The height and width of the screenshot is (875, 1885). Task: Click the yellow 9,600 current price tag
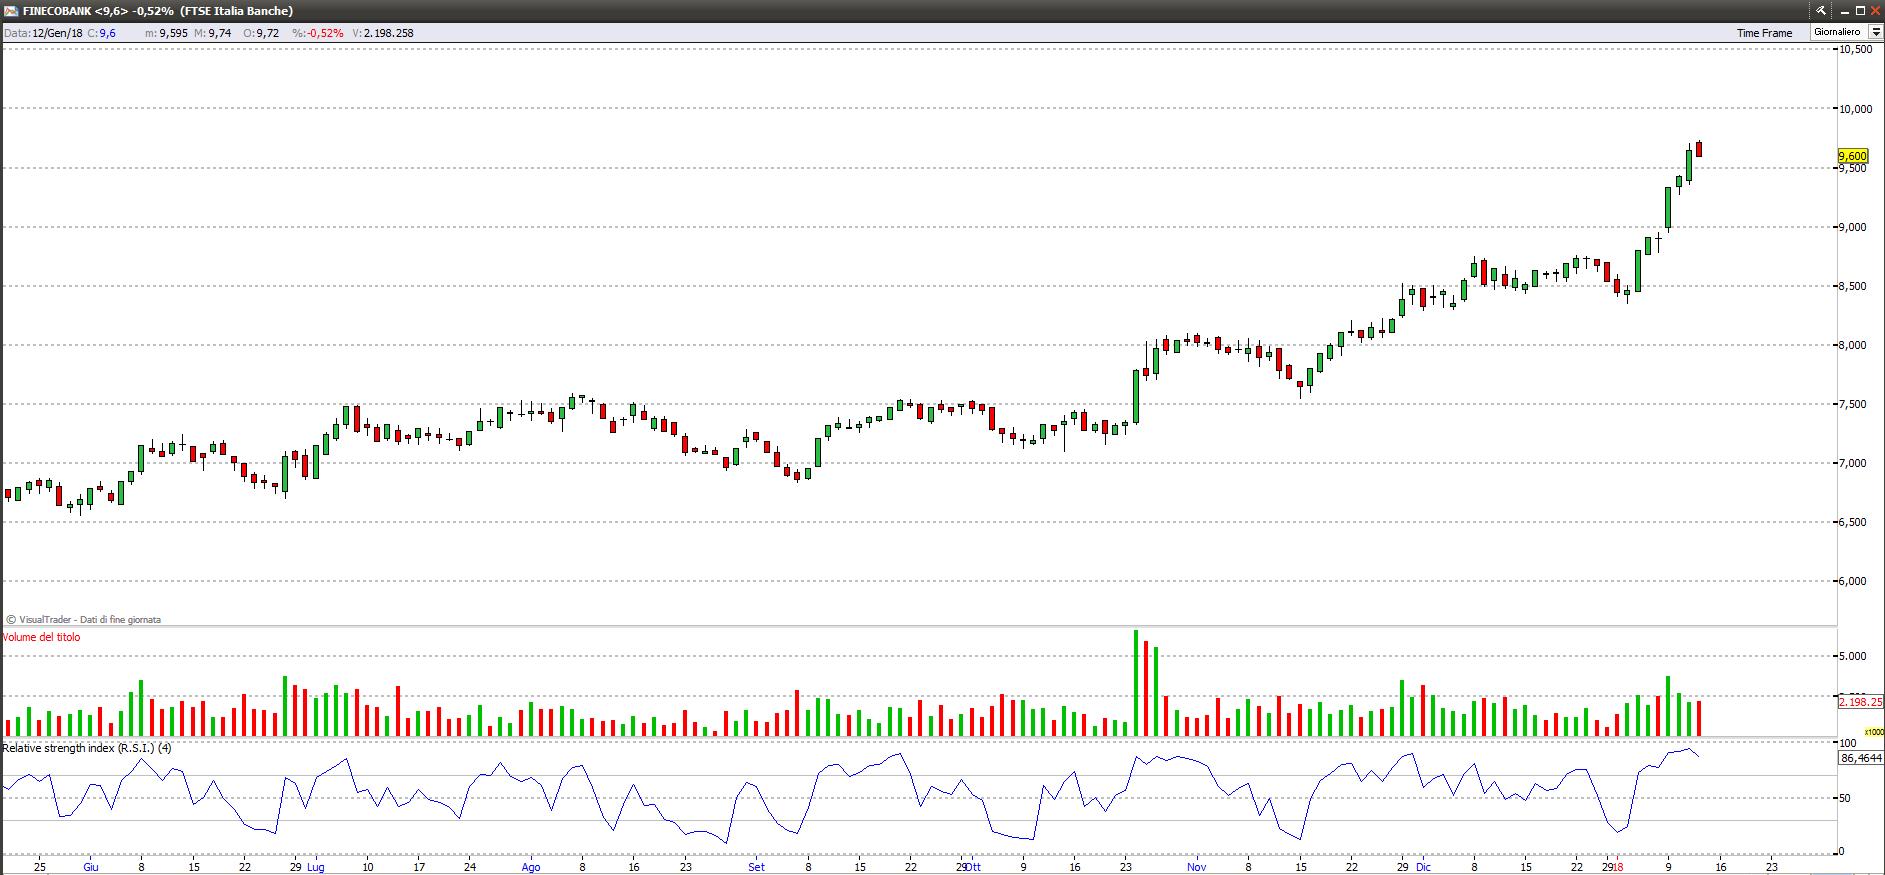(1853, 156)
